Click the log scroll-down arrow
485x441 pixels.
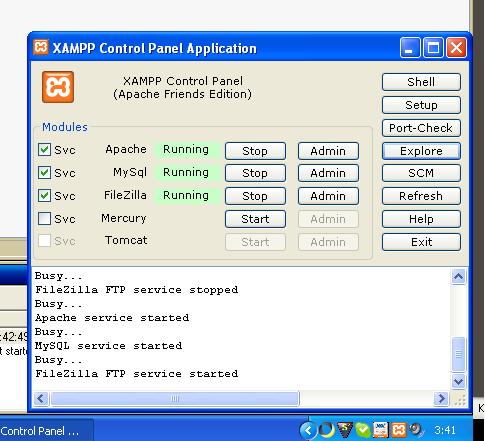coord(459,381)
